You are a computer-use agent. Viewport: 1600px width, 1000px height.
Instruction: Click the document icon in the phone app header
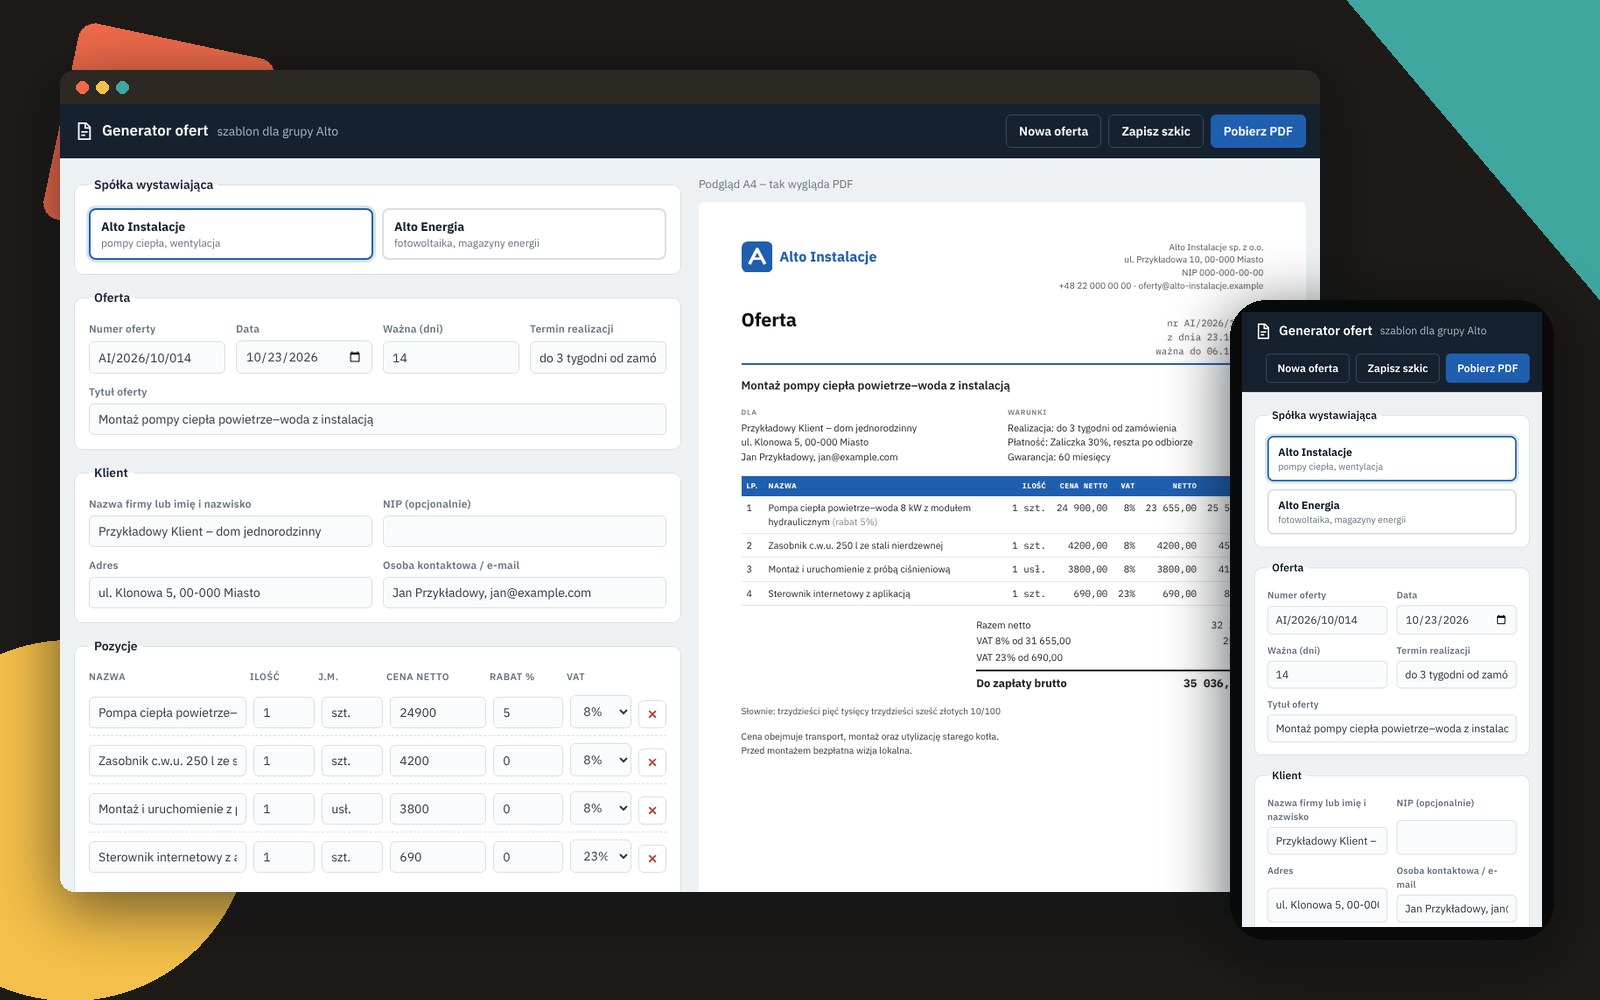tap(1262, 331)
